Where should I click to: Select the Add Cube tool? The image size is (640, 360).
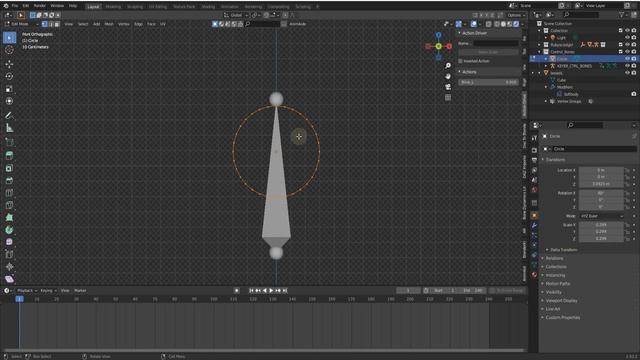[x=9, y=142]
